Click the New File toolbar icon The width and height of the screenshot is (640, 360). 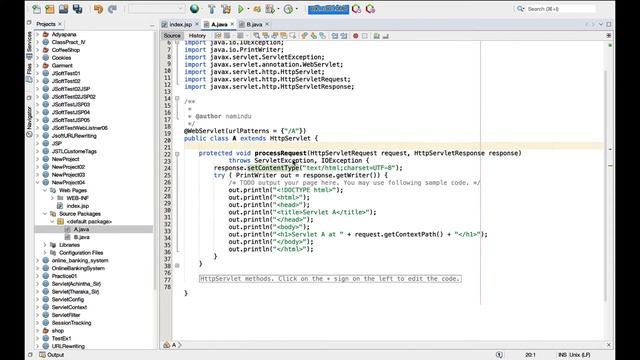(36, 9)
